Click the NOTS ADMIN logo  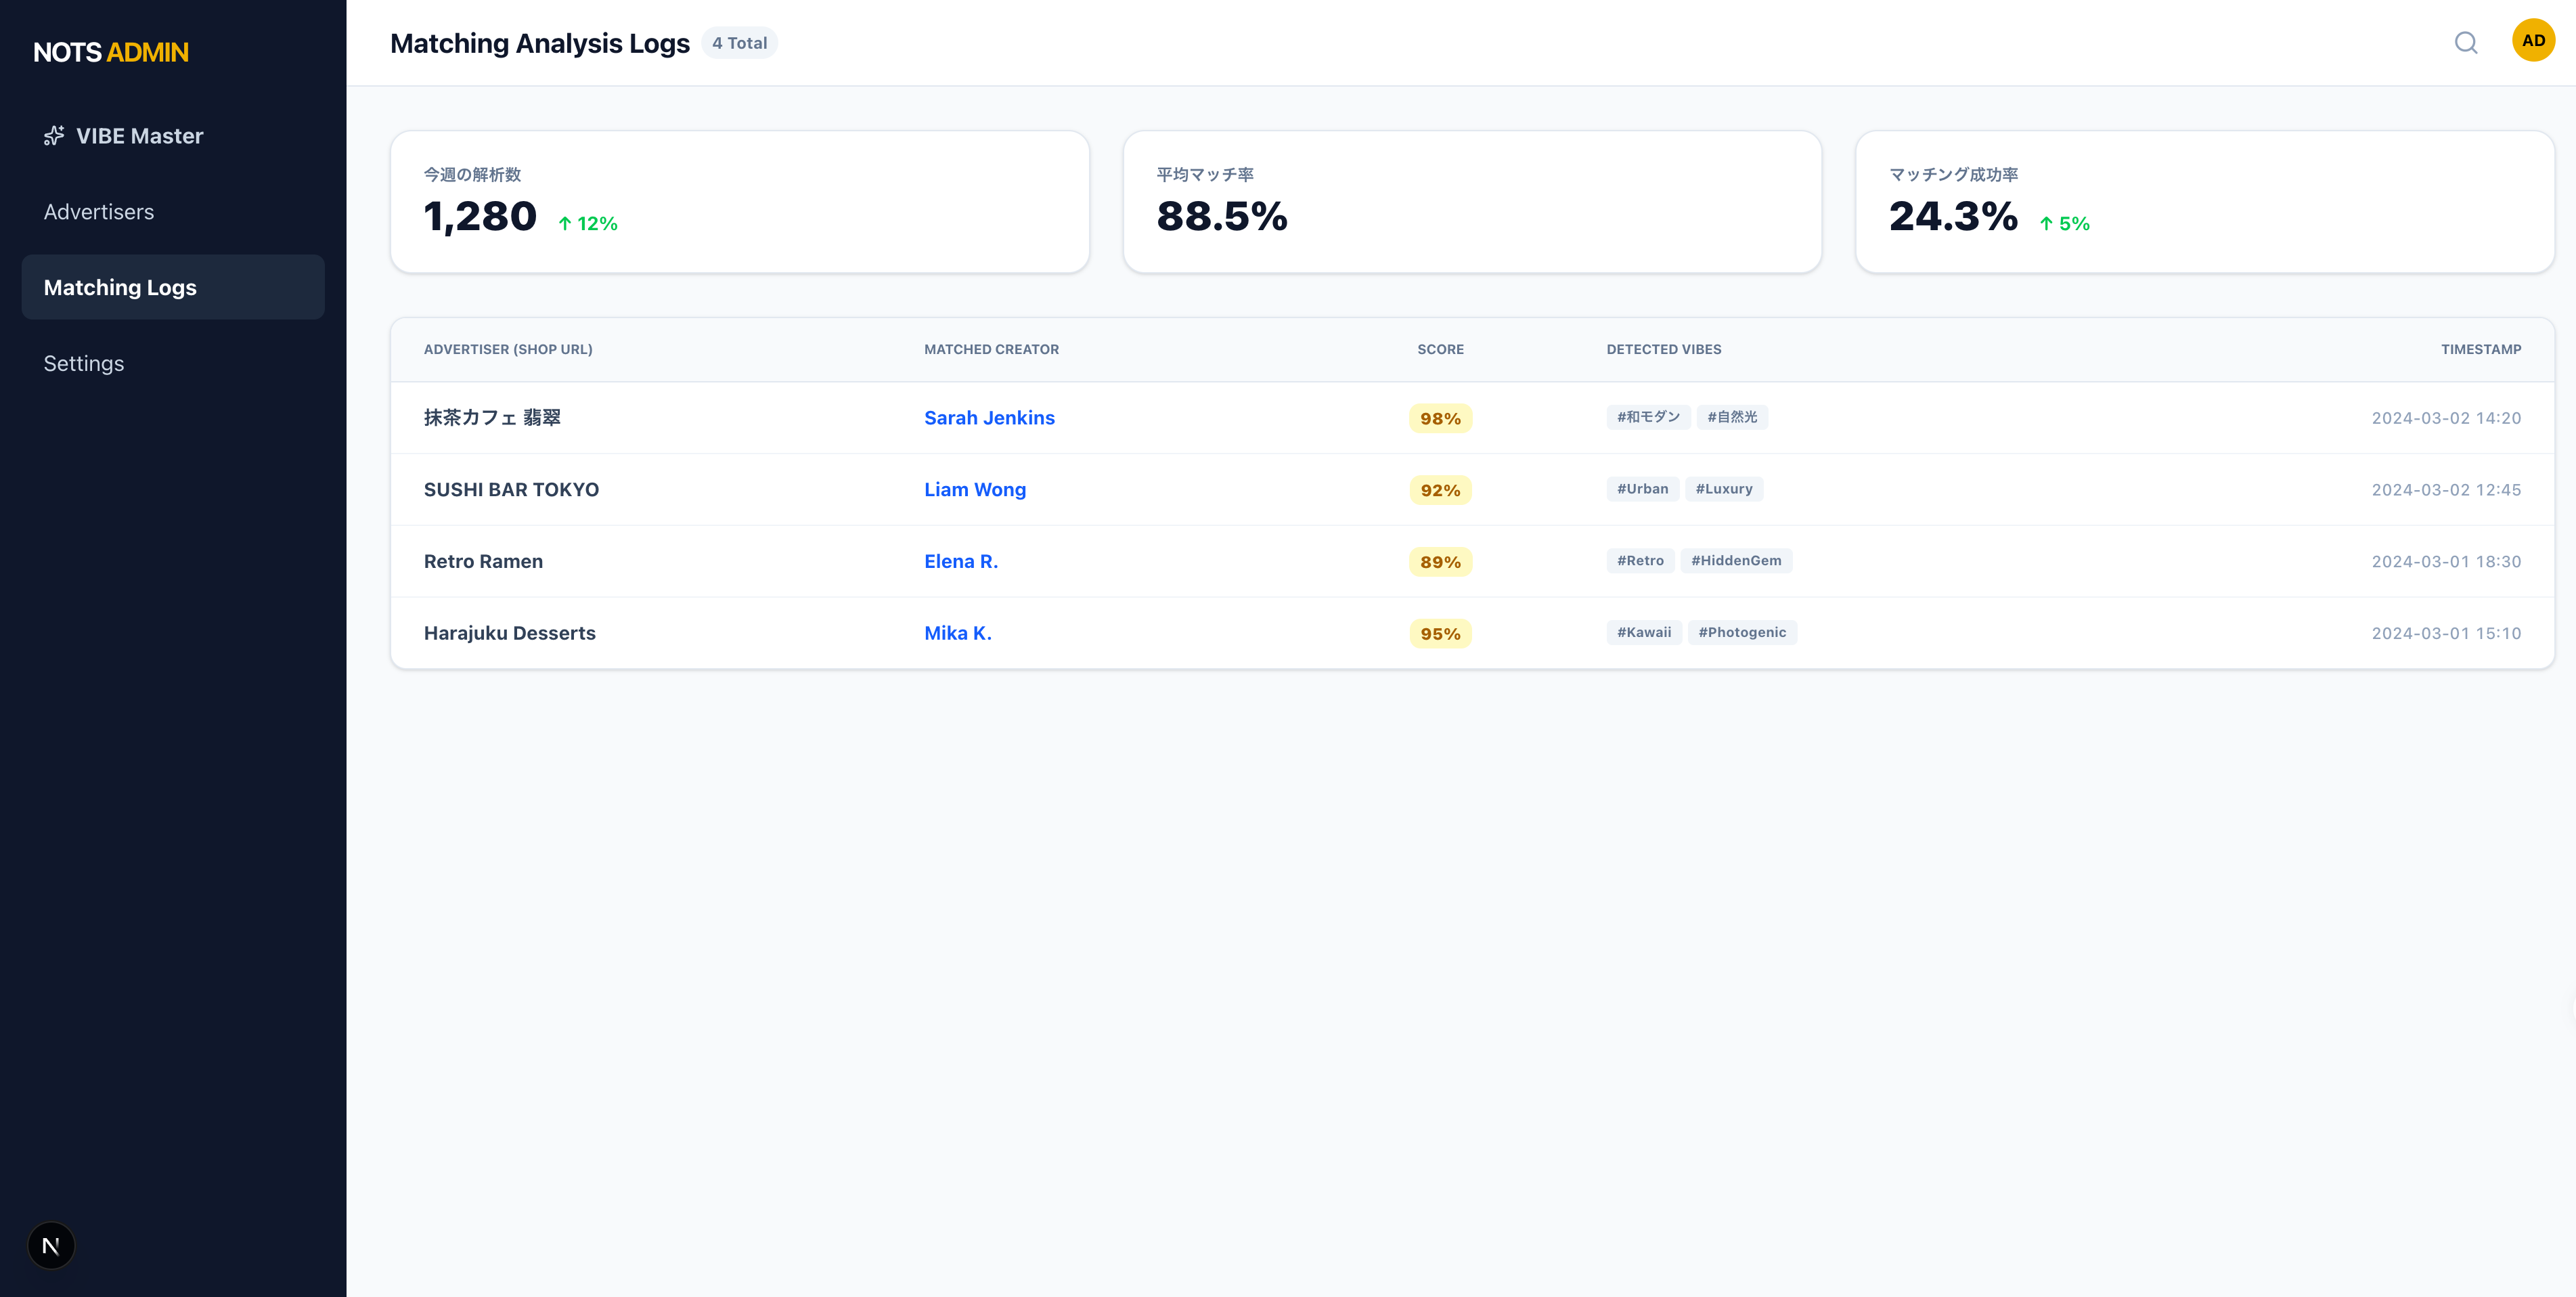(110, 52)
